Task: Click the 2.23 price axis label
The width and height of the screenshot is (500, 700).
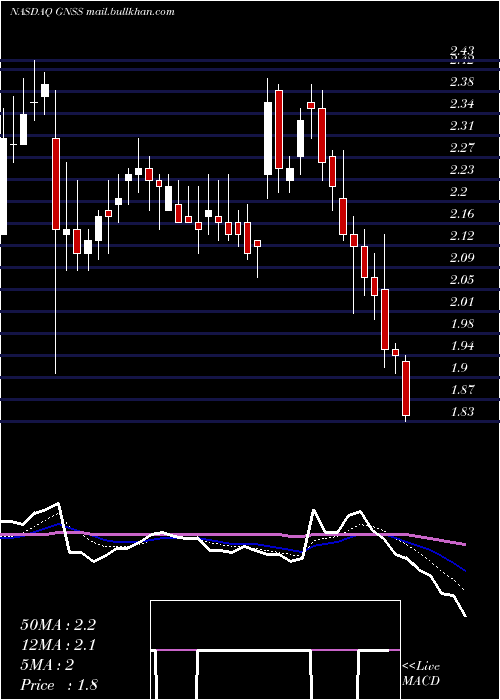Action: [x=462, y=170]
